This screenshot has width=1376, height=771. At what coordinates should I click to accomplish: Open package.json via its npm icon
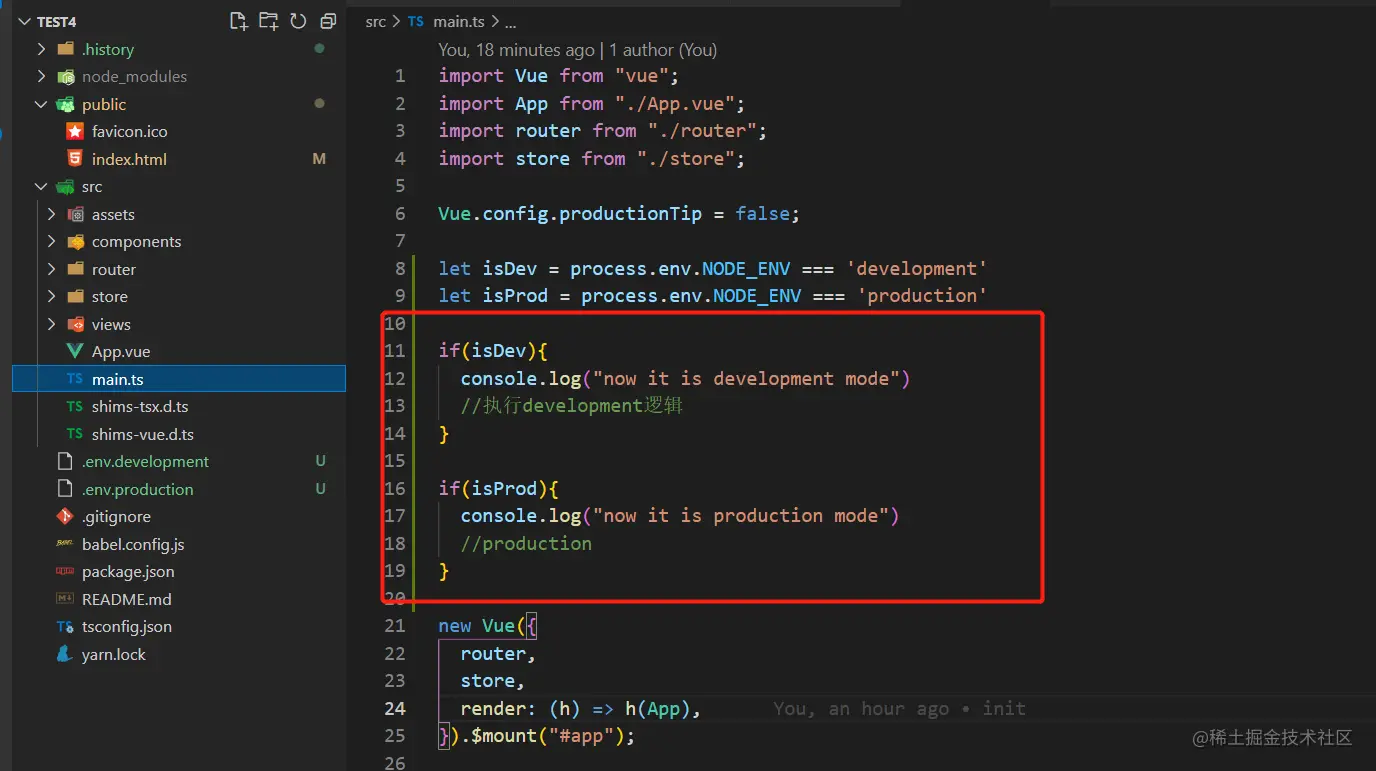(x=65, y=572)
